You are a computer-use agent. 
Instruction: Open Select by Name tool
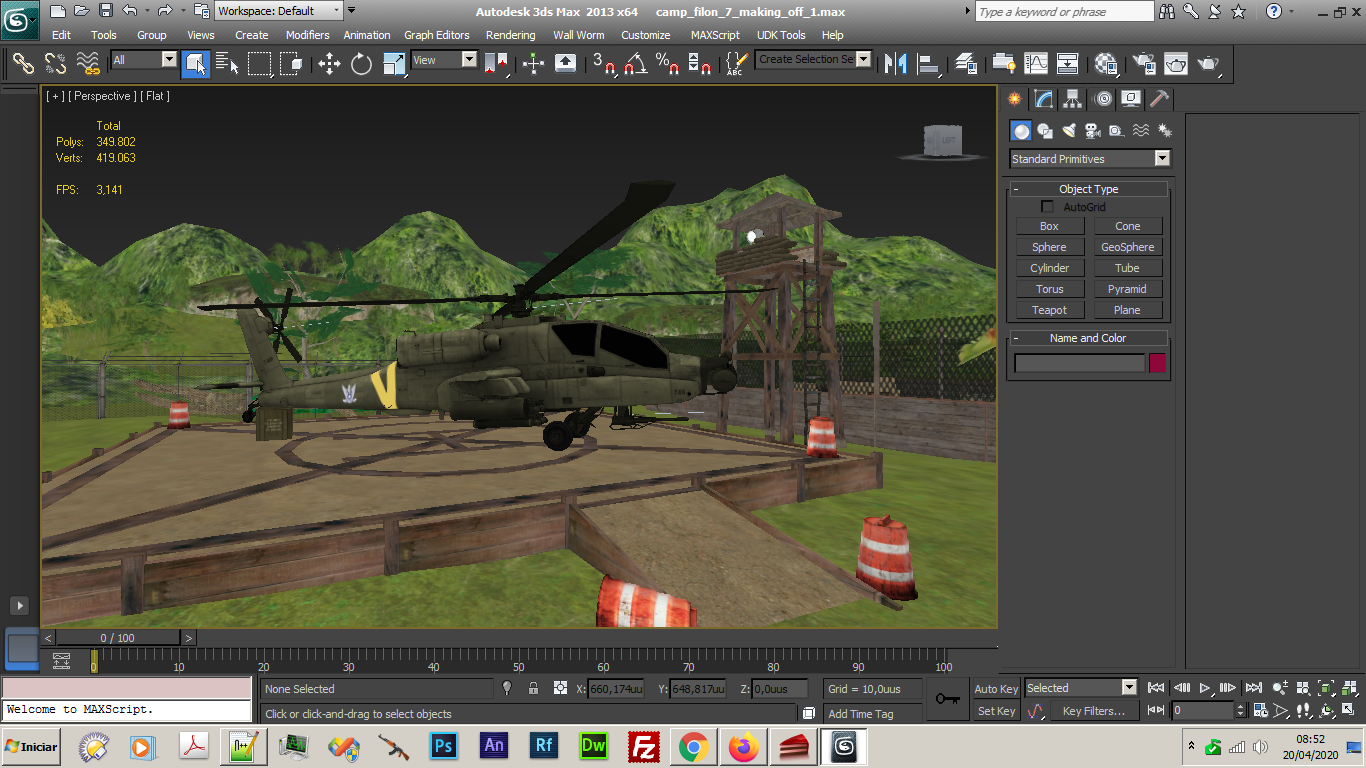[x=227, y=64]
